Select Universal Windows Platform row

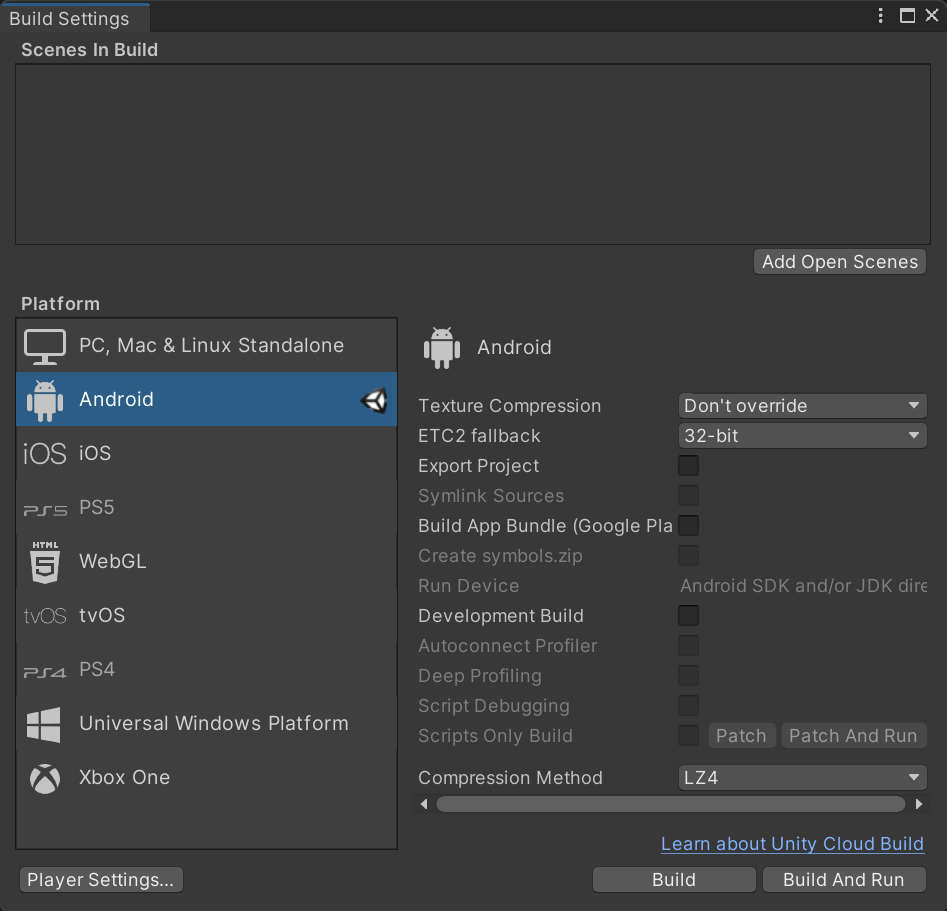[x=207, y=723]
